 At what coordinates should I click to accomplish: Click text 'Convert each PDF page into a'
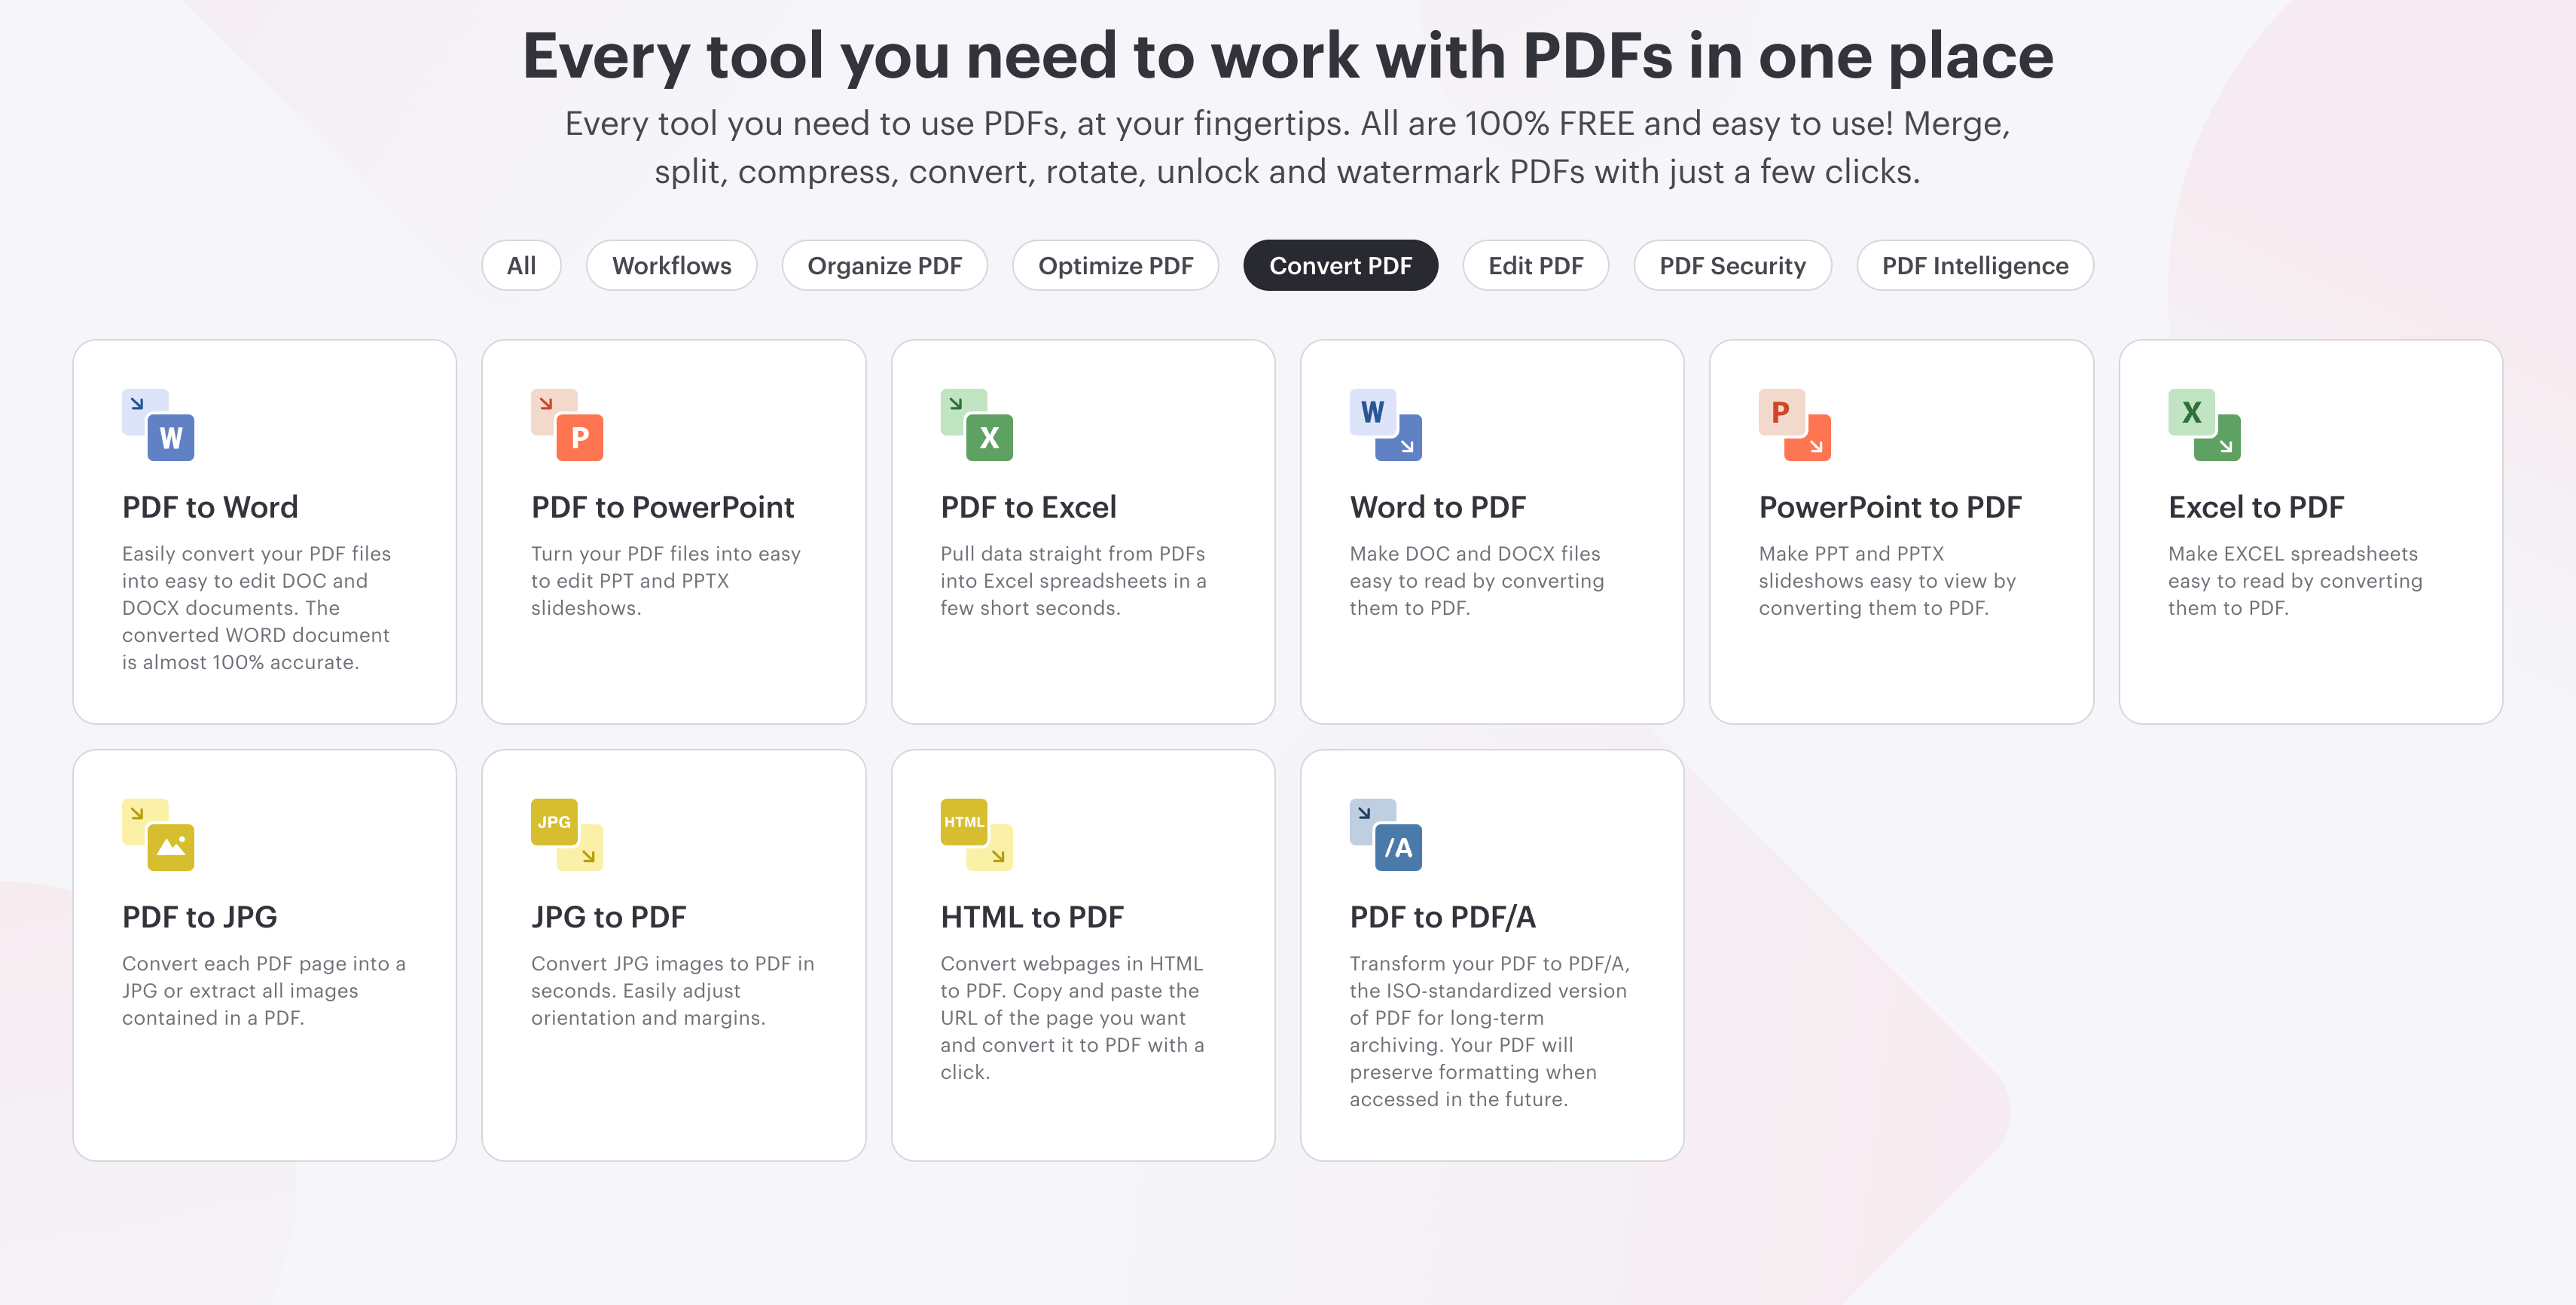264,964
